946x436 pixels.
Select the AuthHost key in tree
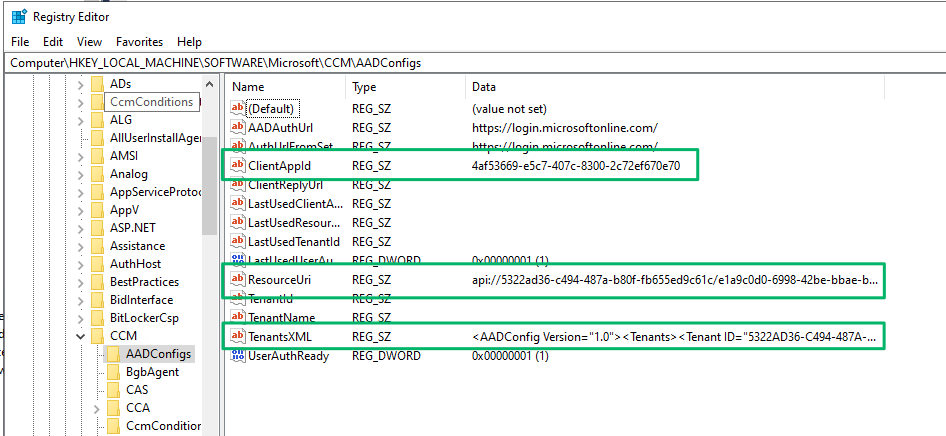pyautogui.click(x=135, y=264)
